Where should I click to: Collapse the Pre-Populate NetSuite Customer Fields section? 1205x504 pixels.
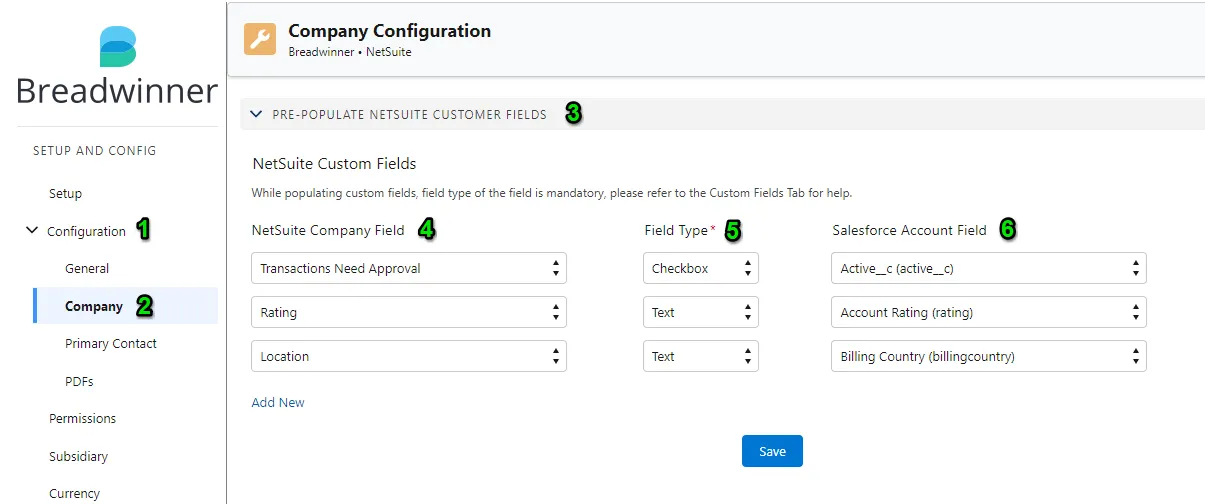pyautogui.click(x=256, y=115)
